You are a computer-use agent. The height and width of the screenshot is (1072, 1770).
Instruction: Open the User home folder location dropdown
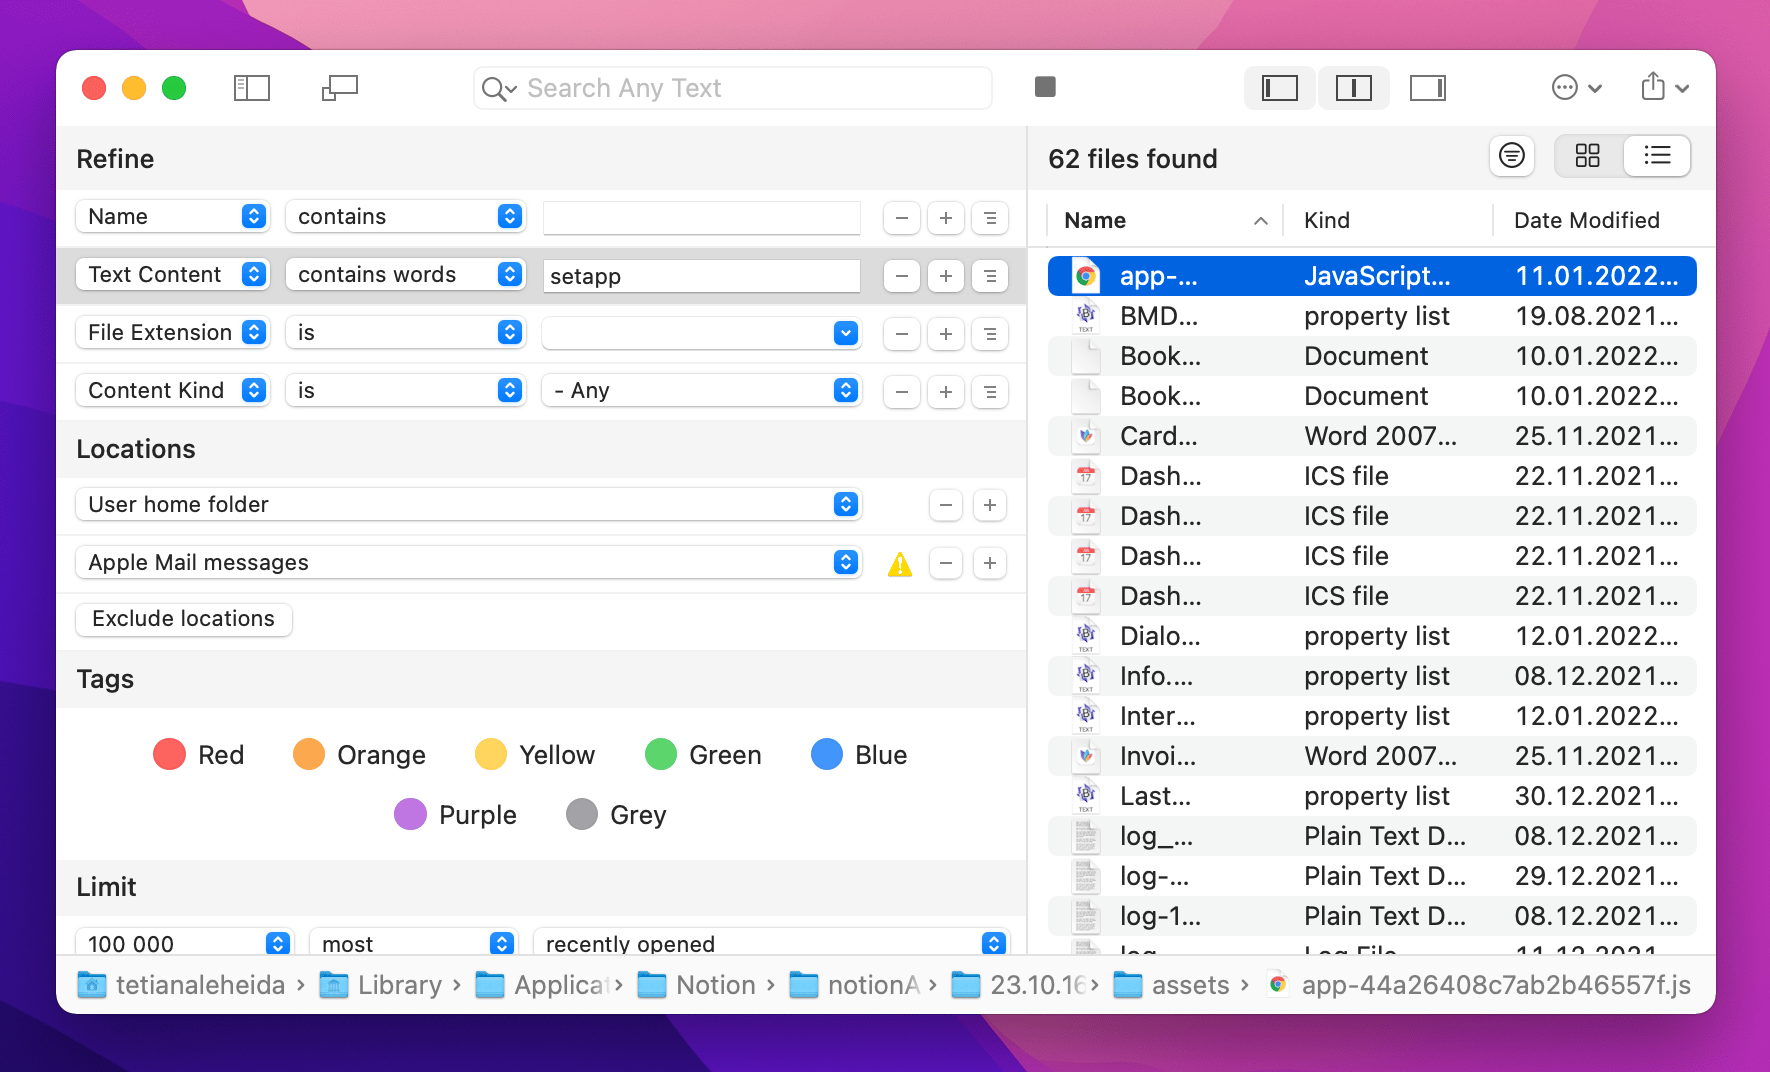(x=468, y=505)
